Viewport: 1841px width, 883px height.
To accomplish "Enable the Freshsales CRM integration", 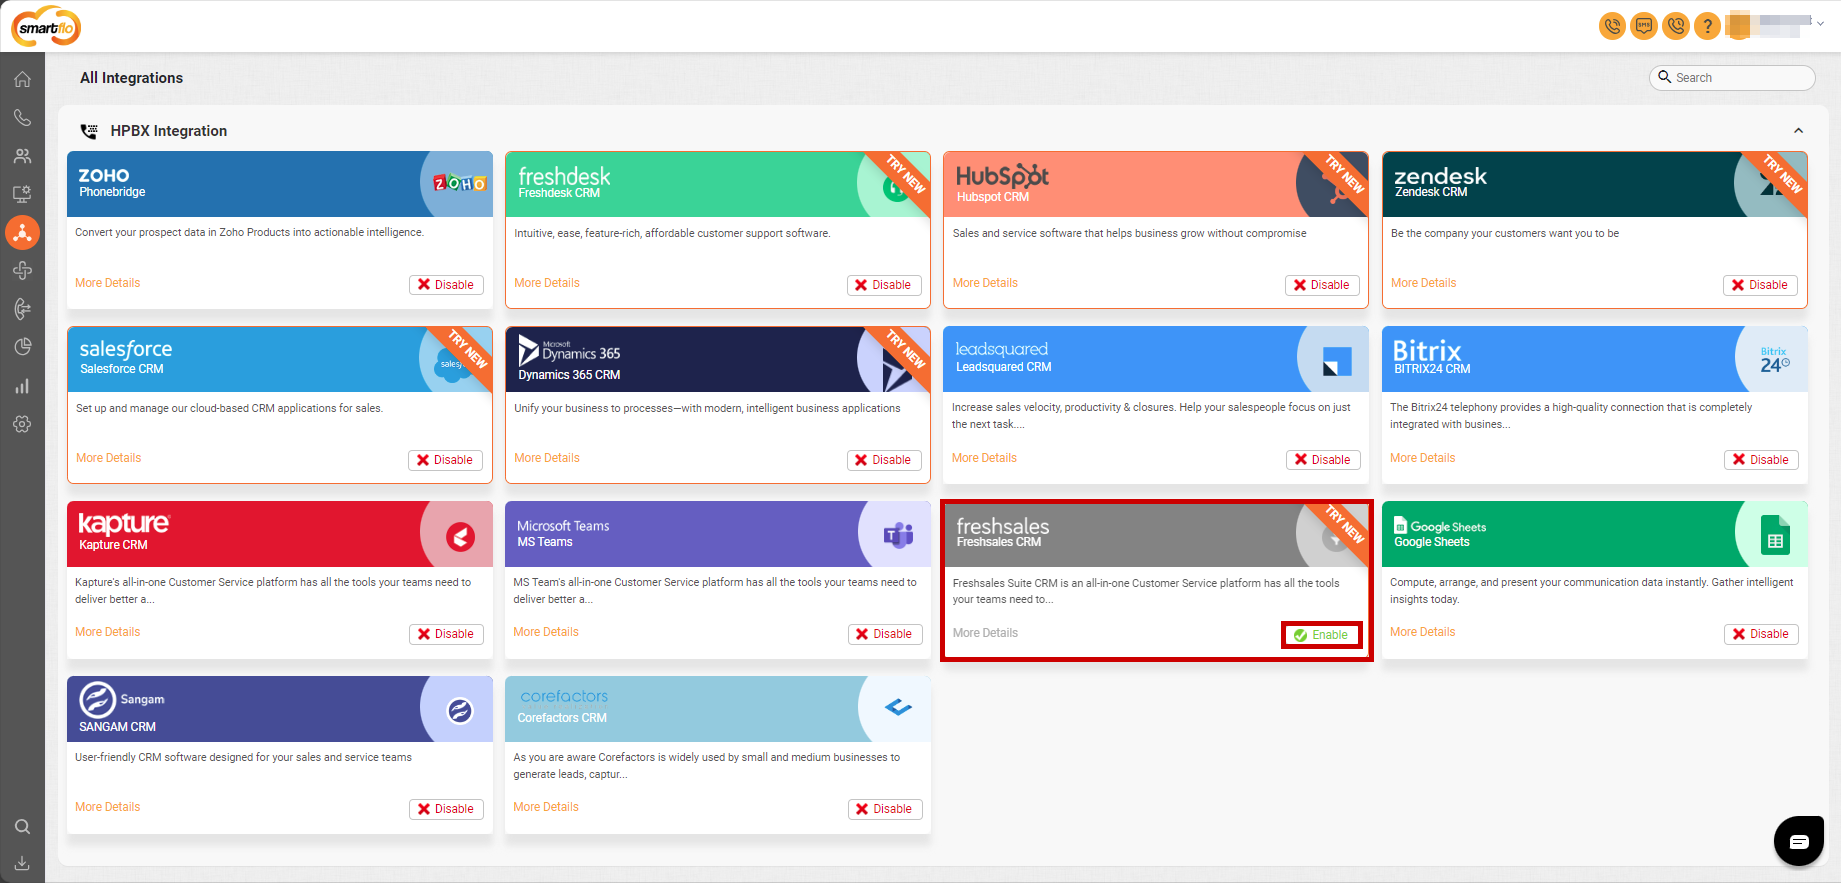I will [1321, 635].
